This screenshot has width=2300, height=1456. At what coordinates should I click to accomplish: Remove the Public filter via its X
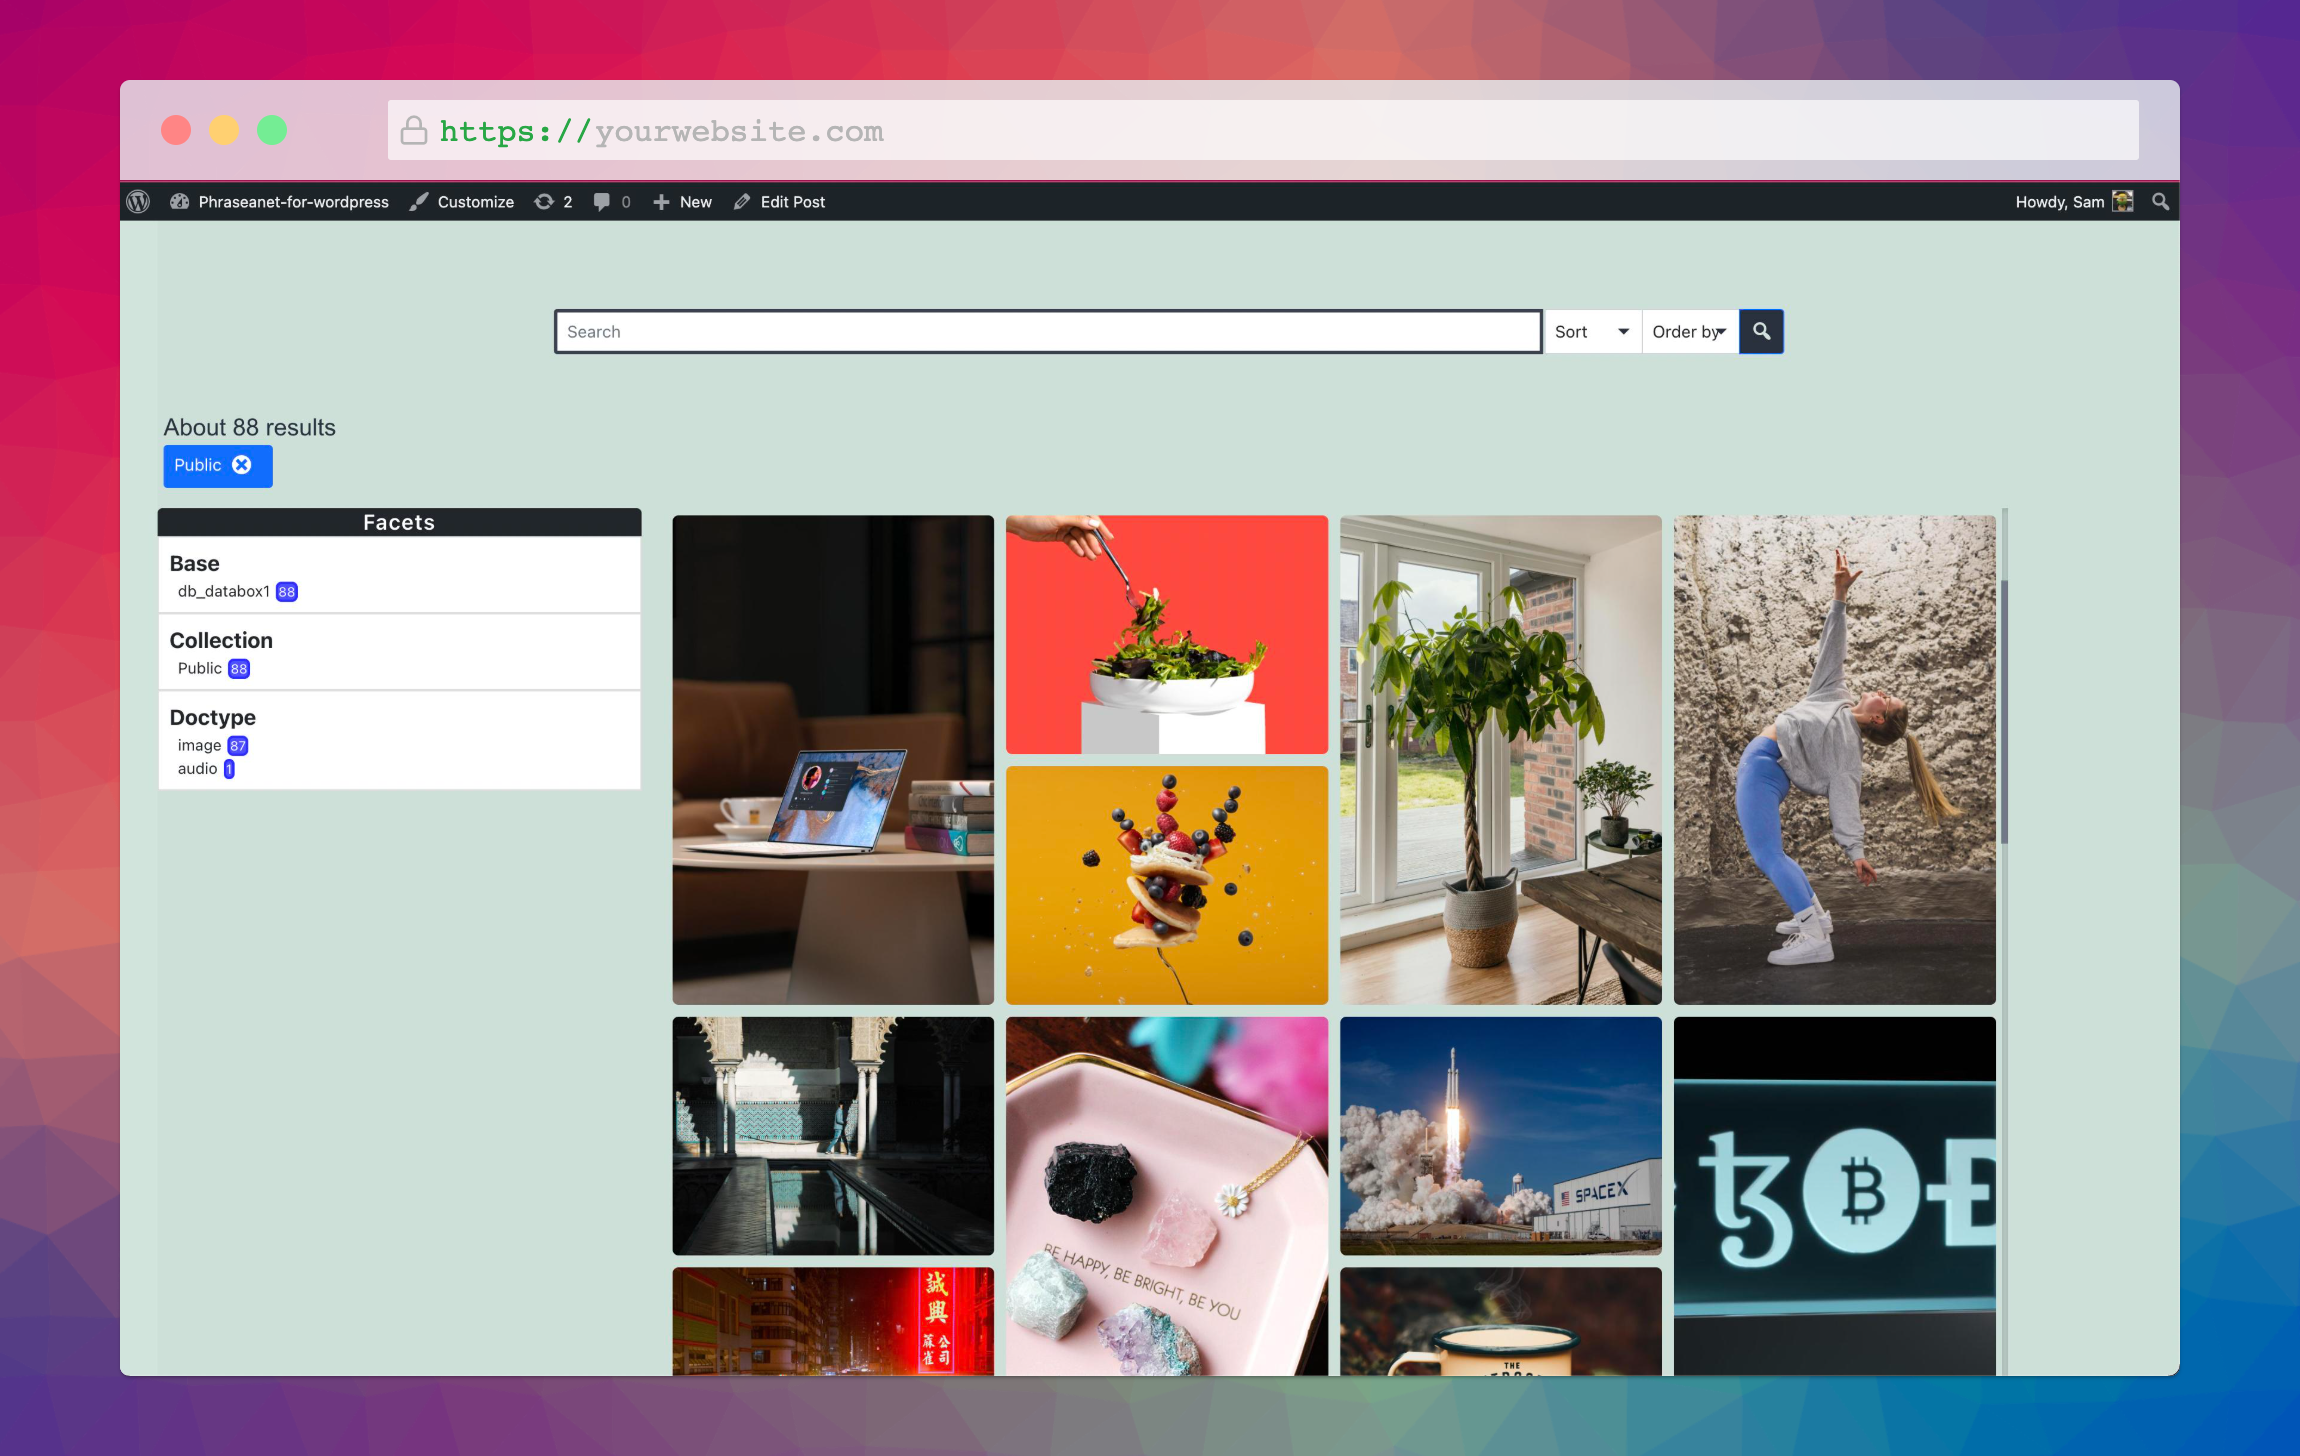pyautogui.click(x=242, y=465)
